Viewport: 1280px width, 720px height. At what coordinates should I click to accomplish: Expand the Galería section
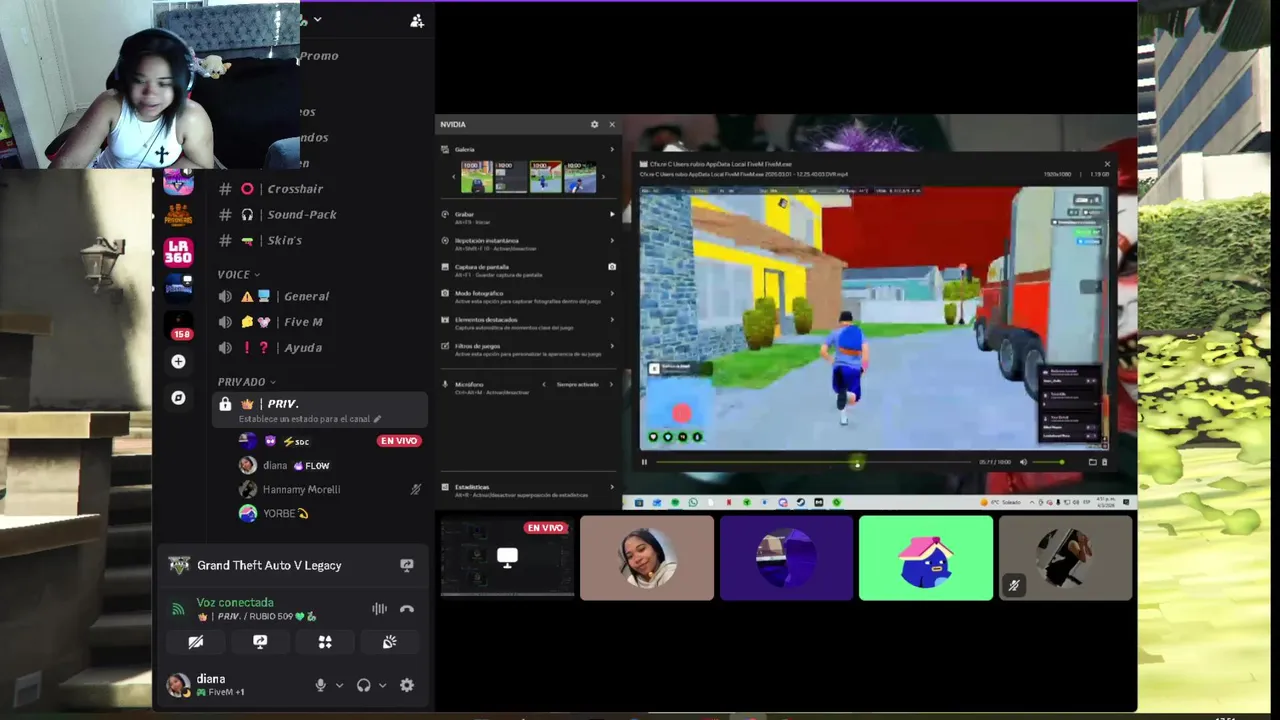click(x=528, y=149)
